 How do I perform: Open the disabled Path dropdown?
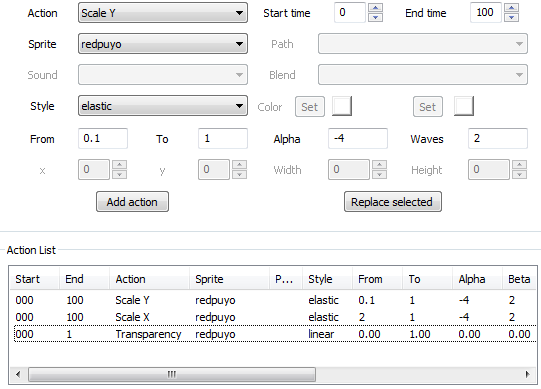tap(423, 44)
